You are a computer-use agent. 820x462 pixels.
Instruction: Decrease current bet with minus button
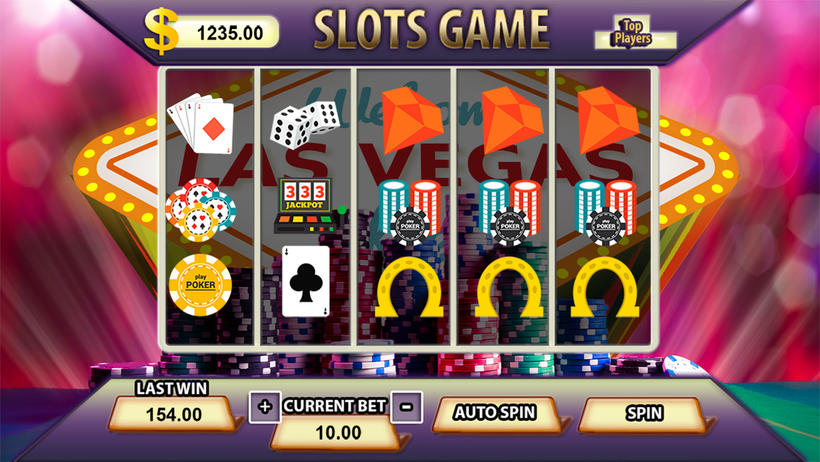406,407
